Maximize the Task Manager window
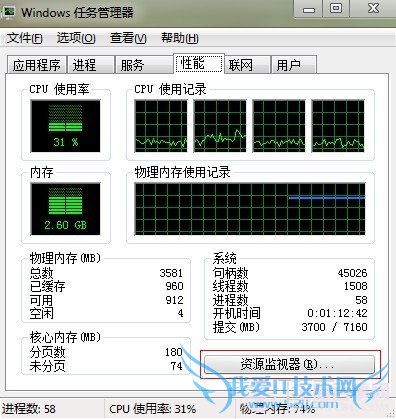 [x=336, y=9]
